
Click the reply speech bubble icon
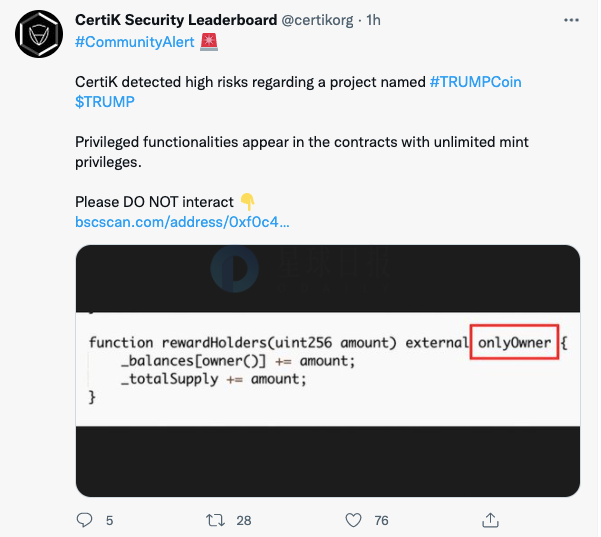84,520
